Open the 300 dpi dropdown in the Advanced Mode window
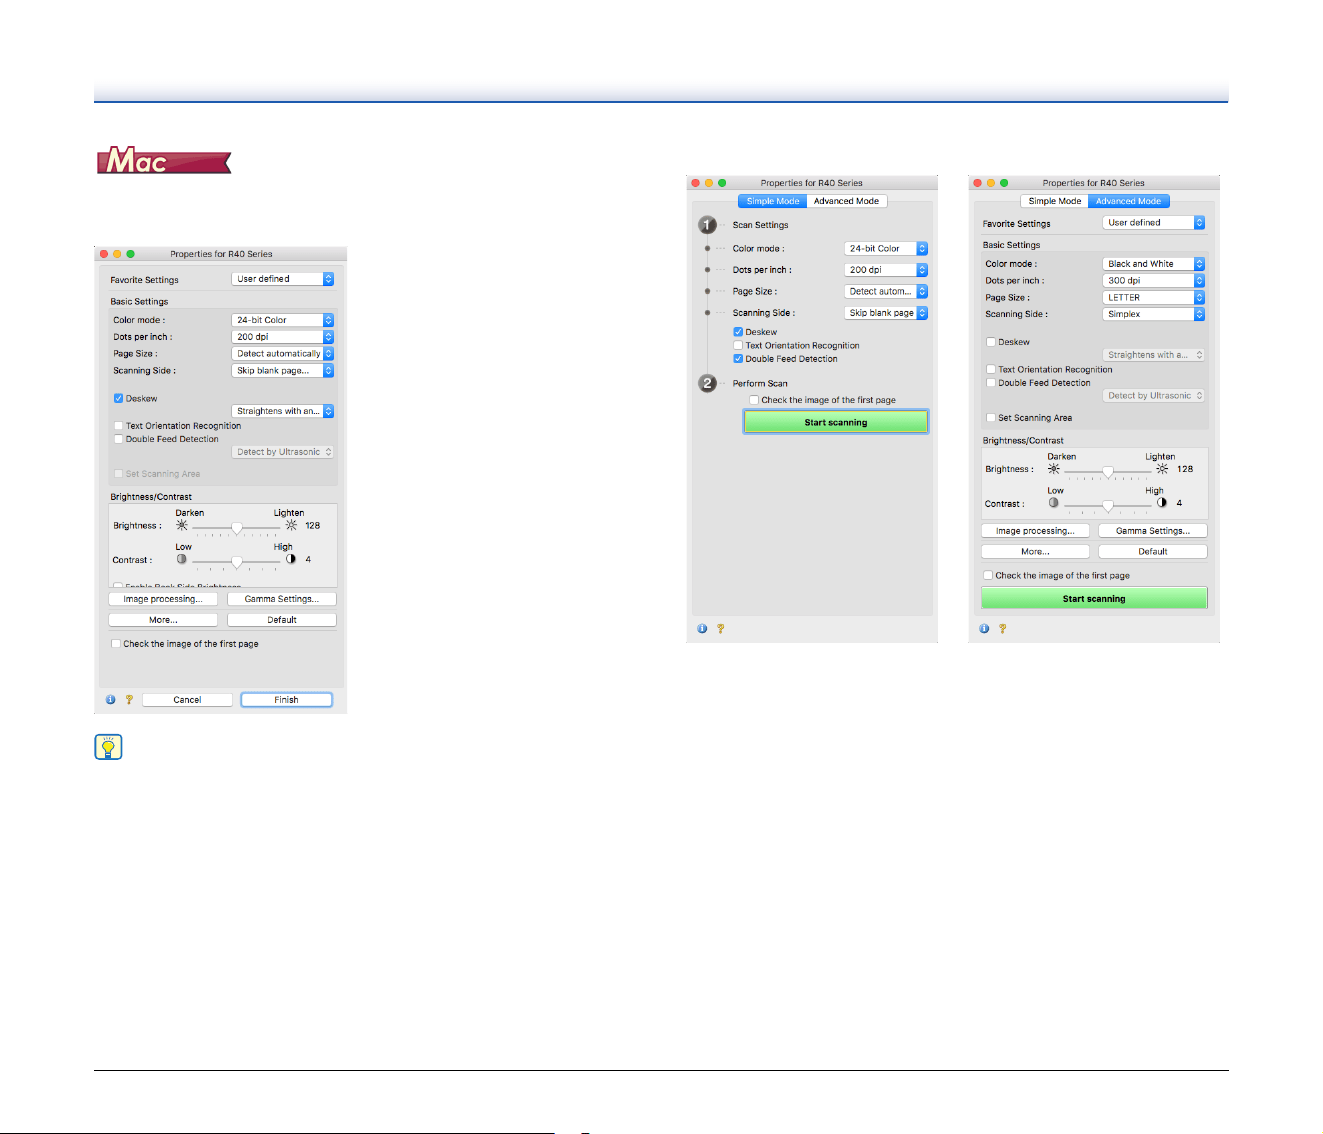The image size is (1323, 1134). [1154, 281]
